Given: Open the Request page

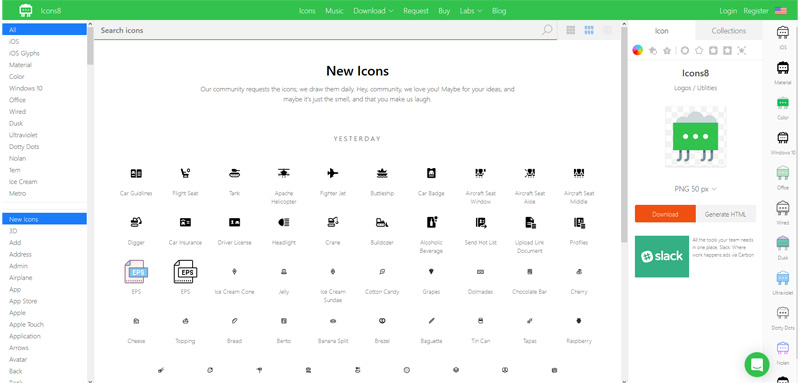Looking at the screenshot, I should 416,11.
